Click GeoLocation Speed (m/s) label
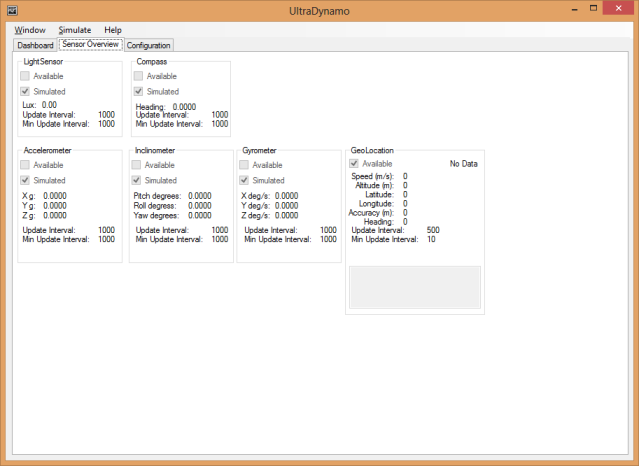 [372, 176]
